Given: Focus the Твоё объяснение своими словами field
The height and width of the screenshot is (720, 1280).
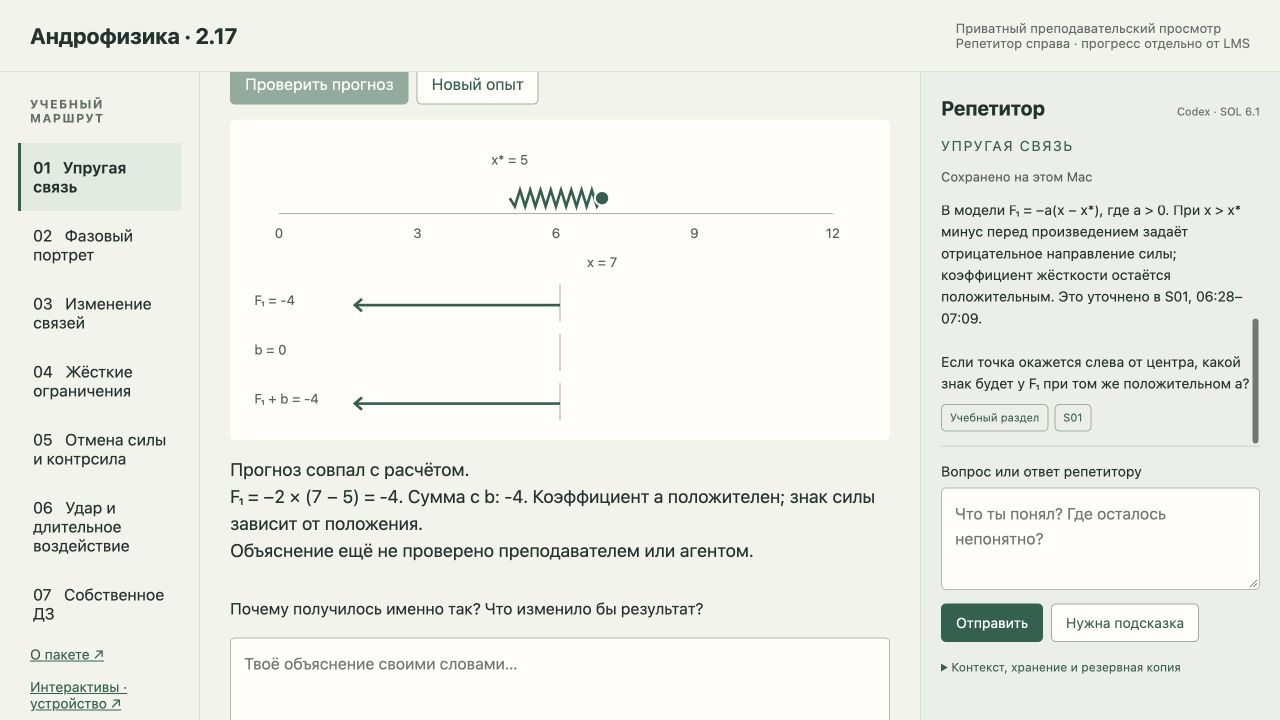Looking at the screenshot, I should [x=560, y=679].
